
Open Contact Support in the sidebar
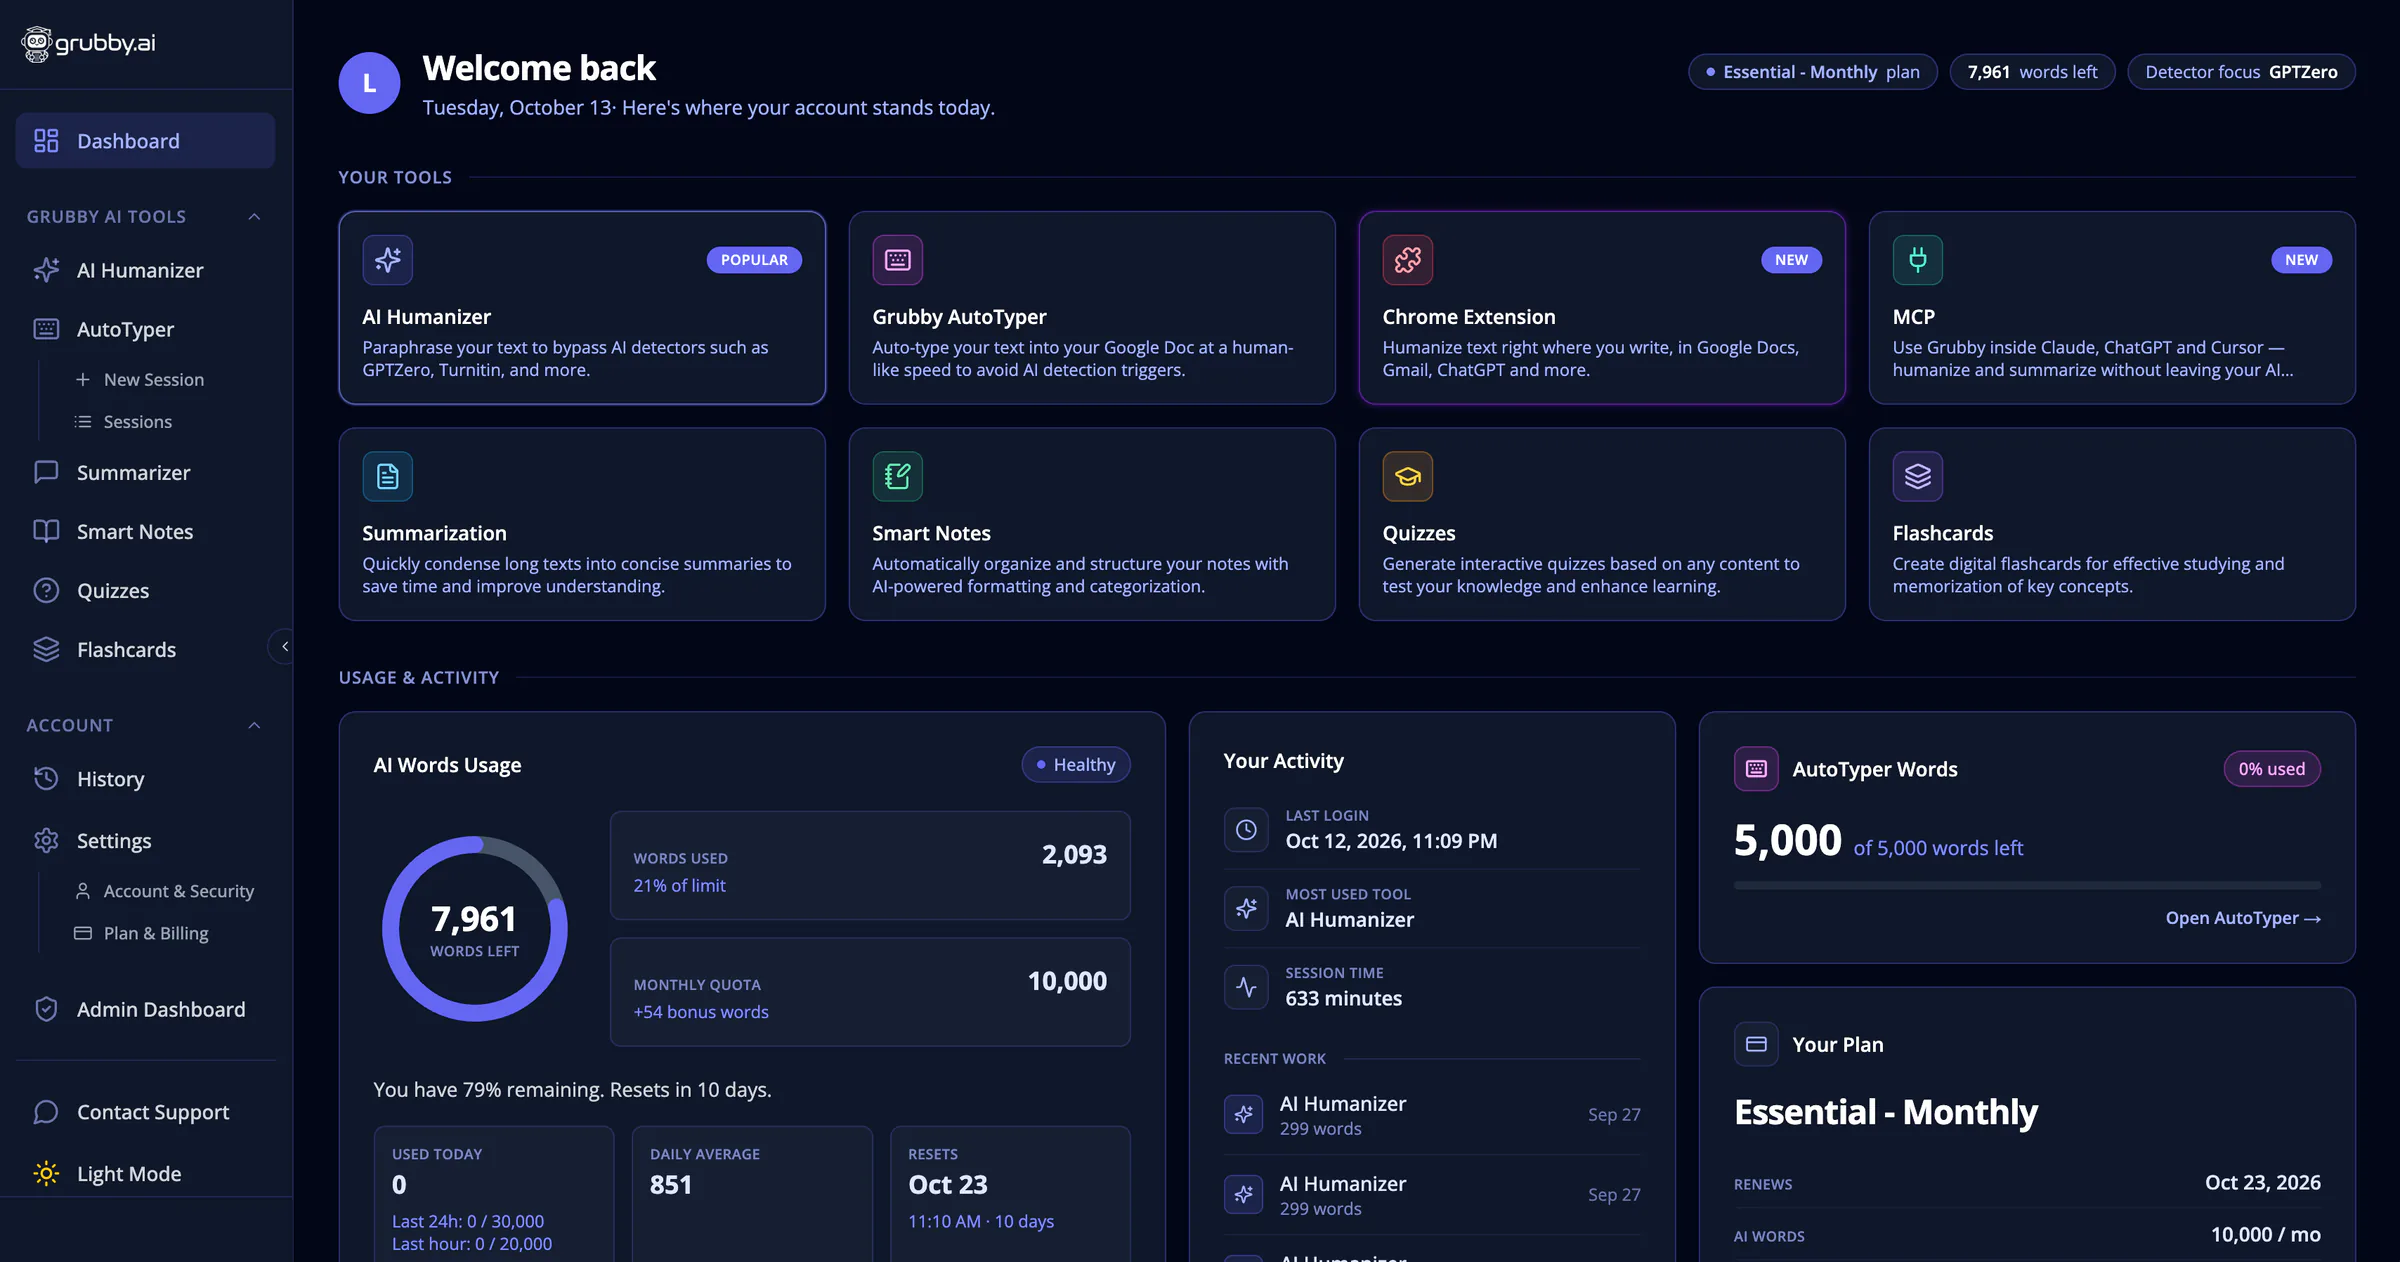[146, 1112]
